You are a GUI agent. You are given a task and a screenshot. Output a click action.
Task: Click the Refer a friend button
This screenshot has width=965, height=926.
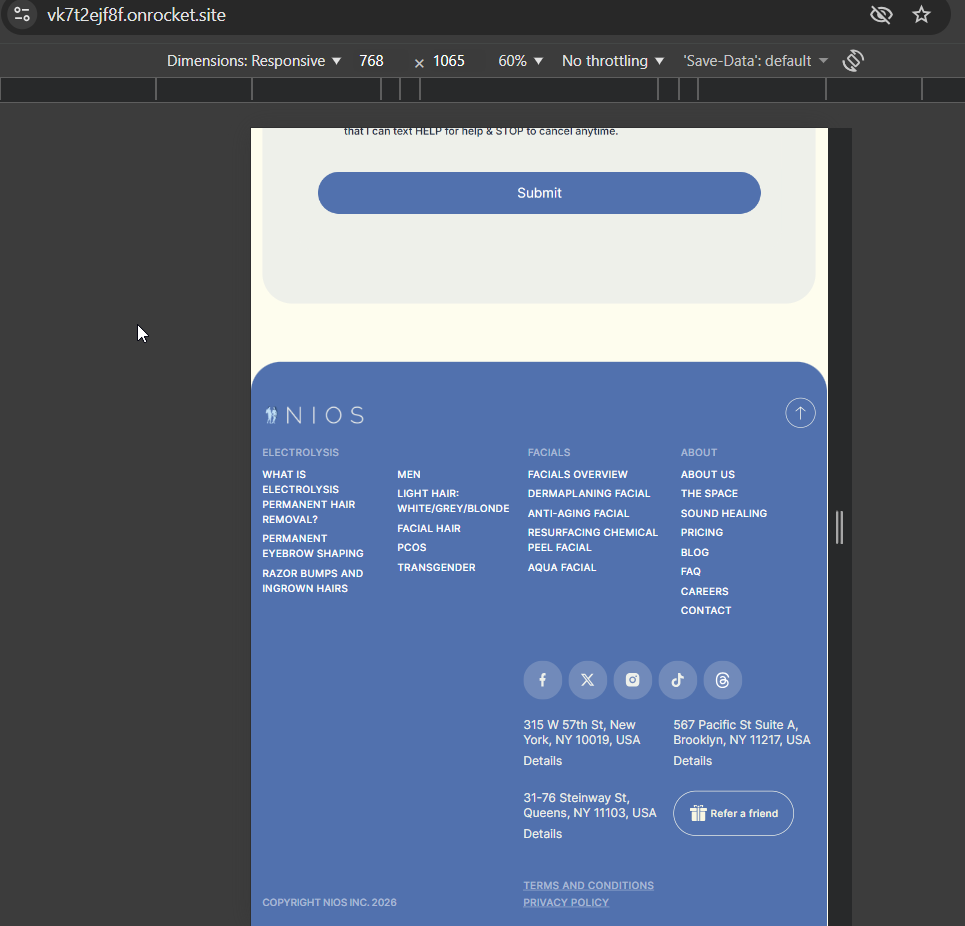pyautogui.click(x=733, y=813)
